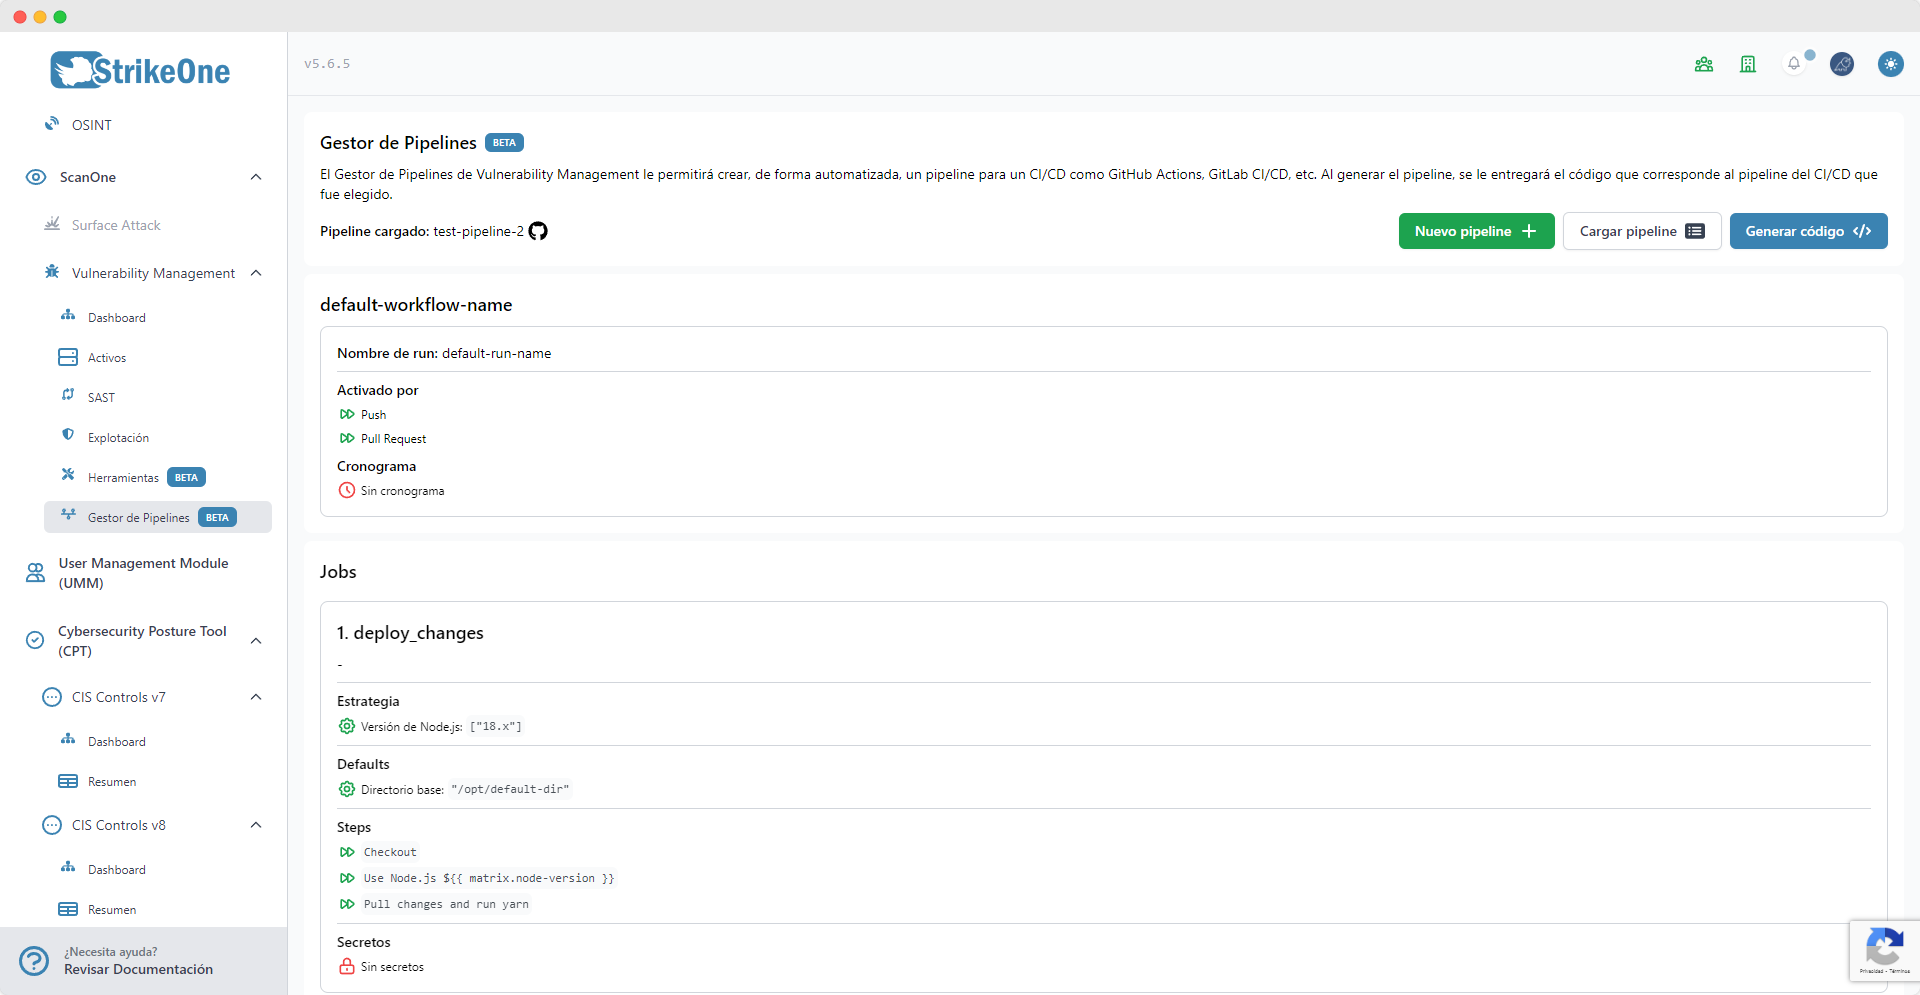1920x995 pixels.
Task: Click the building organization icon in header
Action: click(x=1748, y=64)
